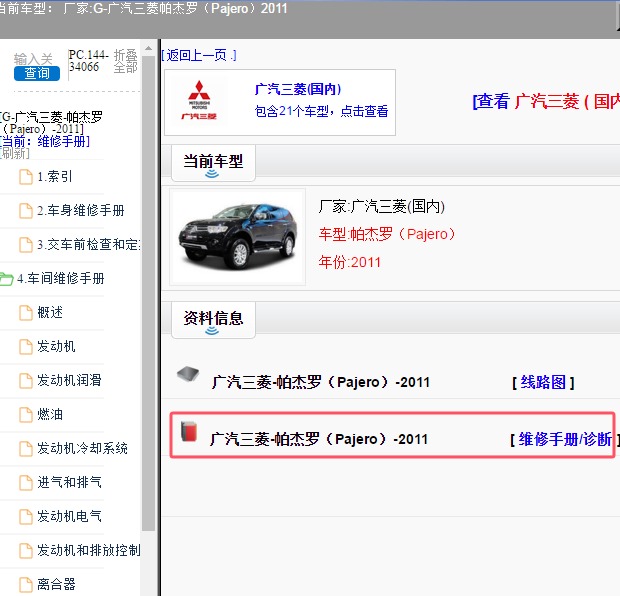
Task: Click the 刷新 refresh link
Action: (15, 153)
